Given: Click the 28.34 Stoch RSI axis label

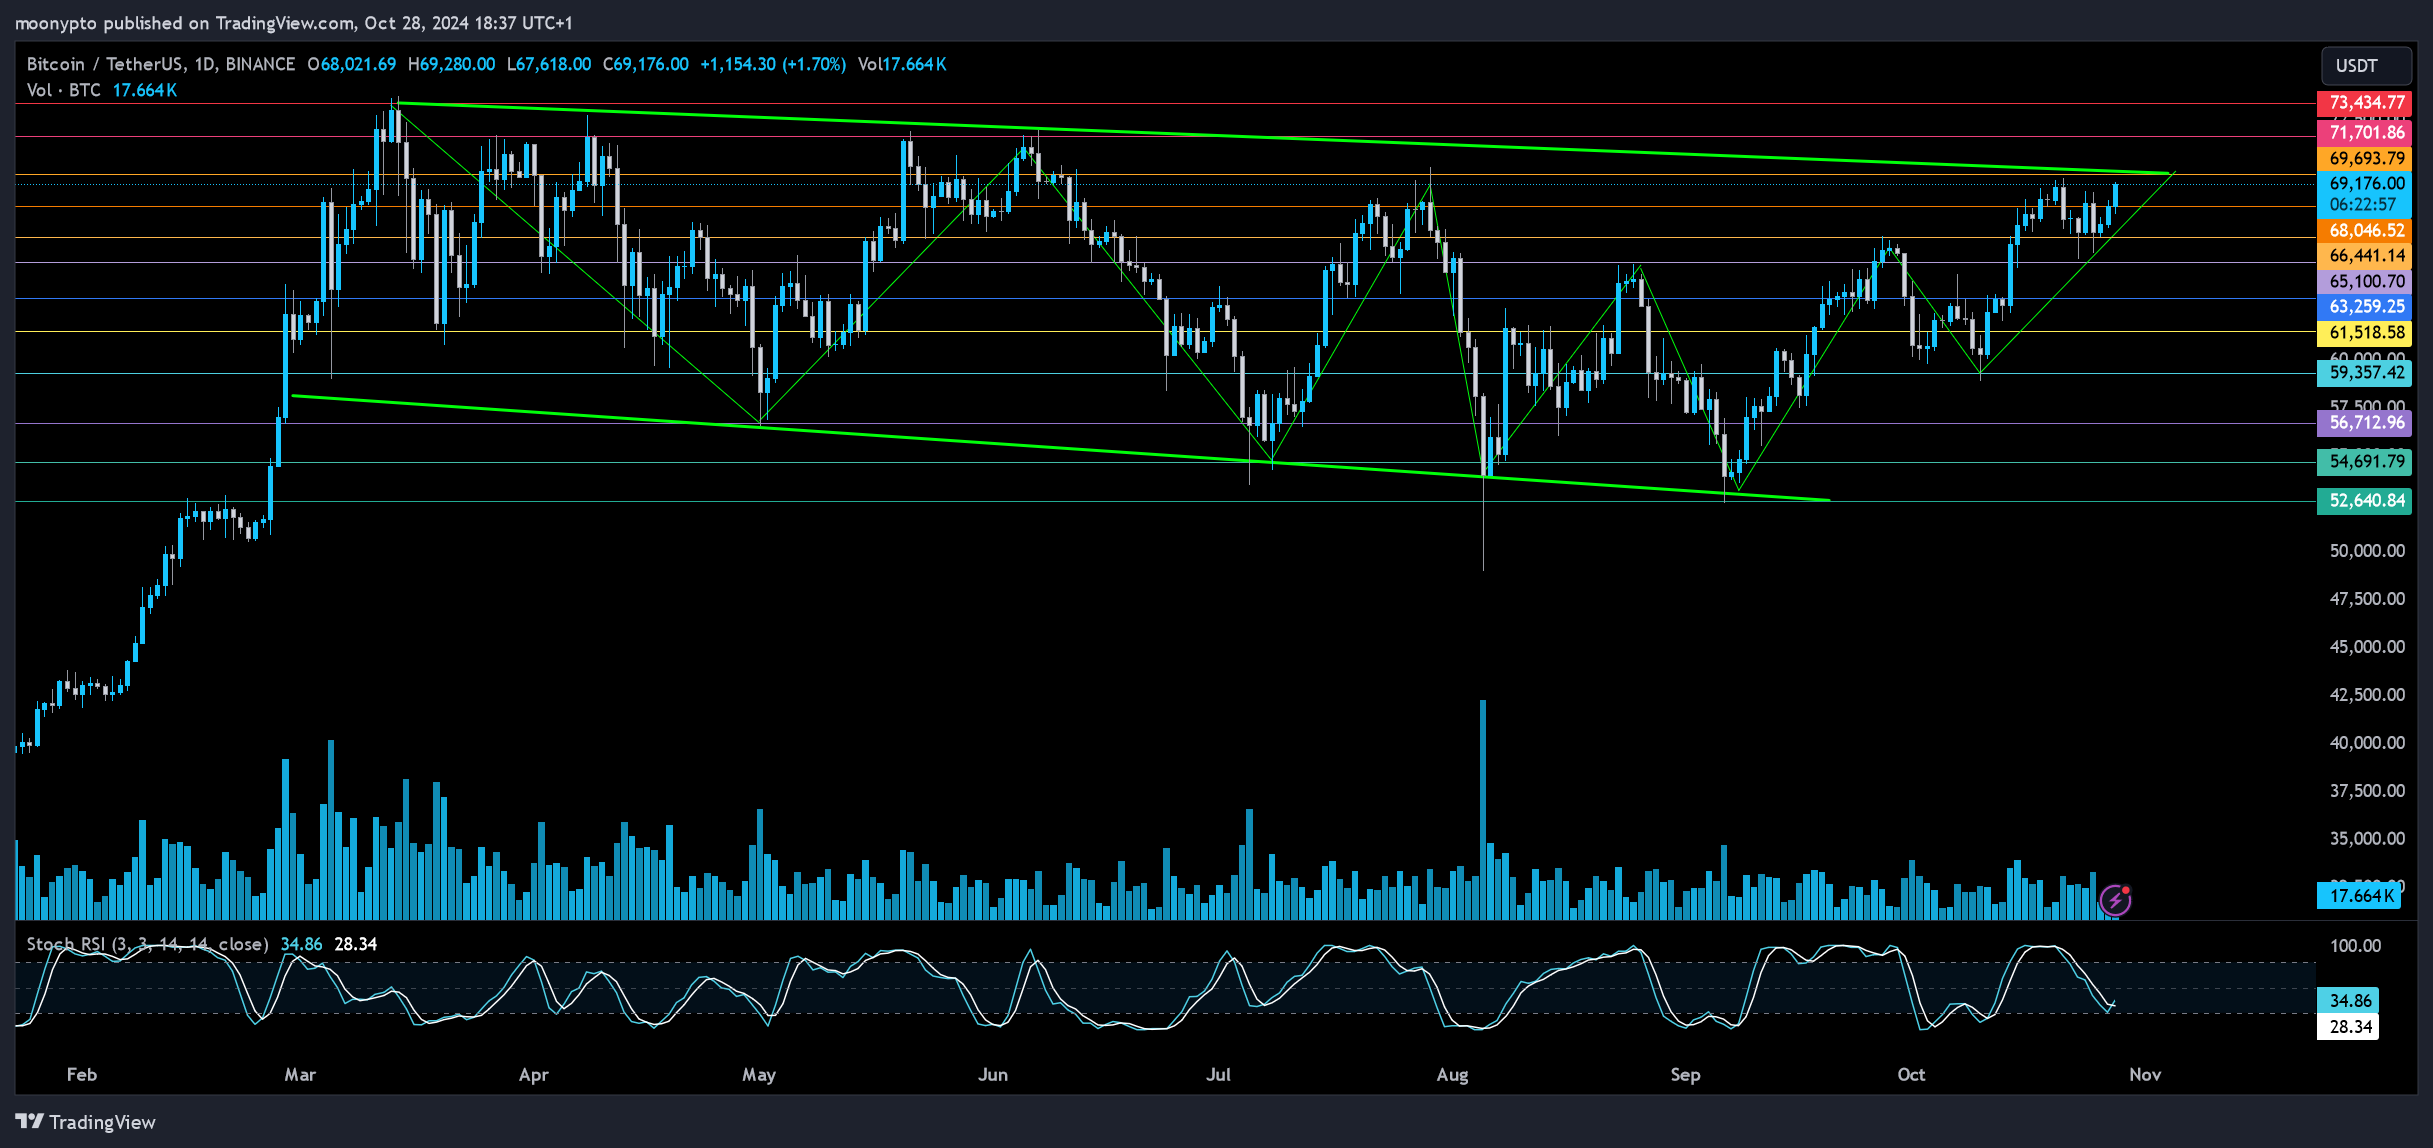Looking at the screenshot, I should 2349,1027.
